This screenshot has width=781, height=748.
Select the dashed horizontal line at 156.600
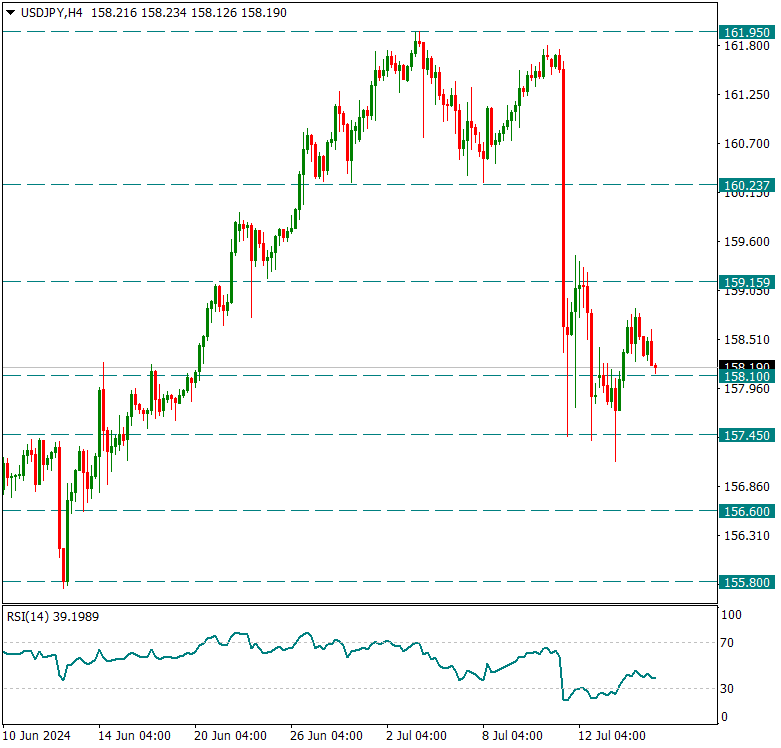click(x=360, y=511)
